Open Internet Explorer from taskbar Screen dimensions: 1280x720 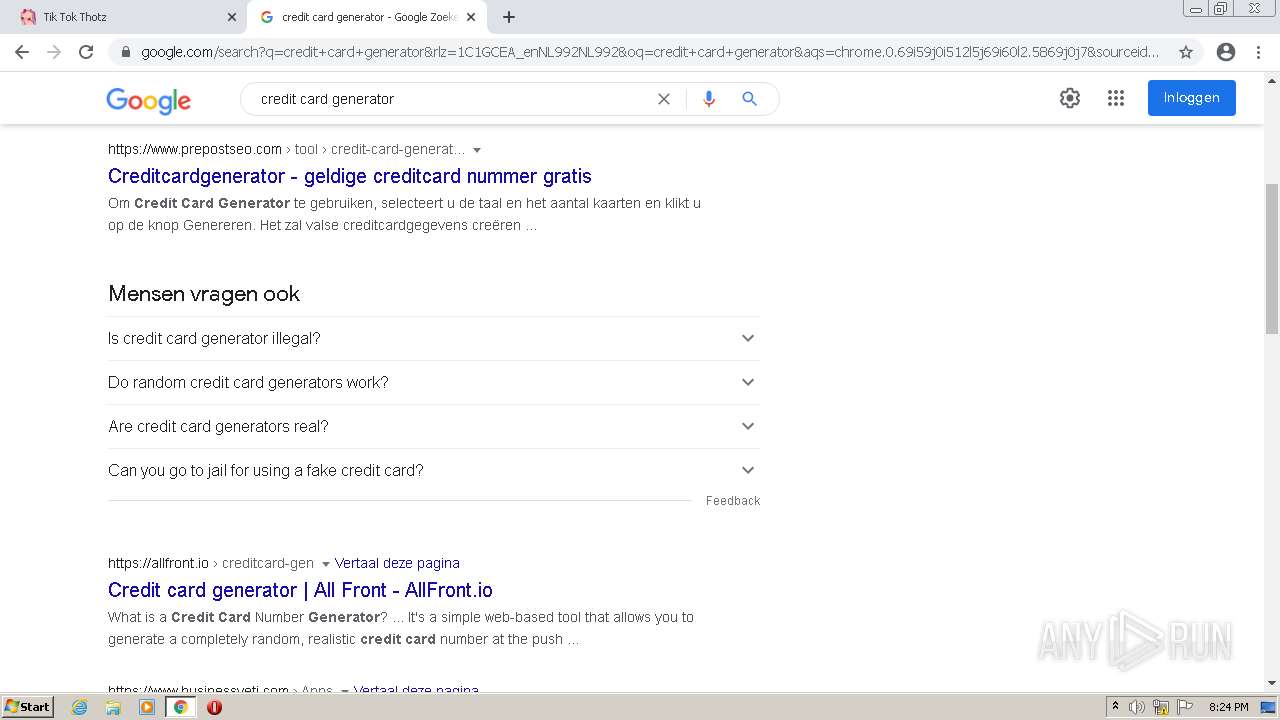tap(80, 707)
